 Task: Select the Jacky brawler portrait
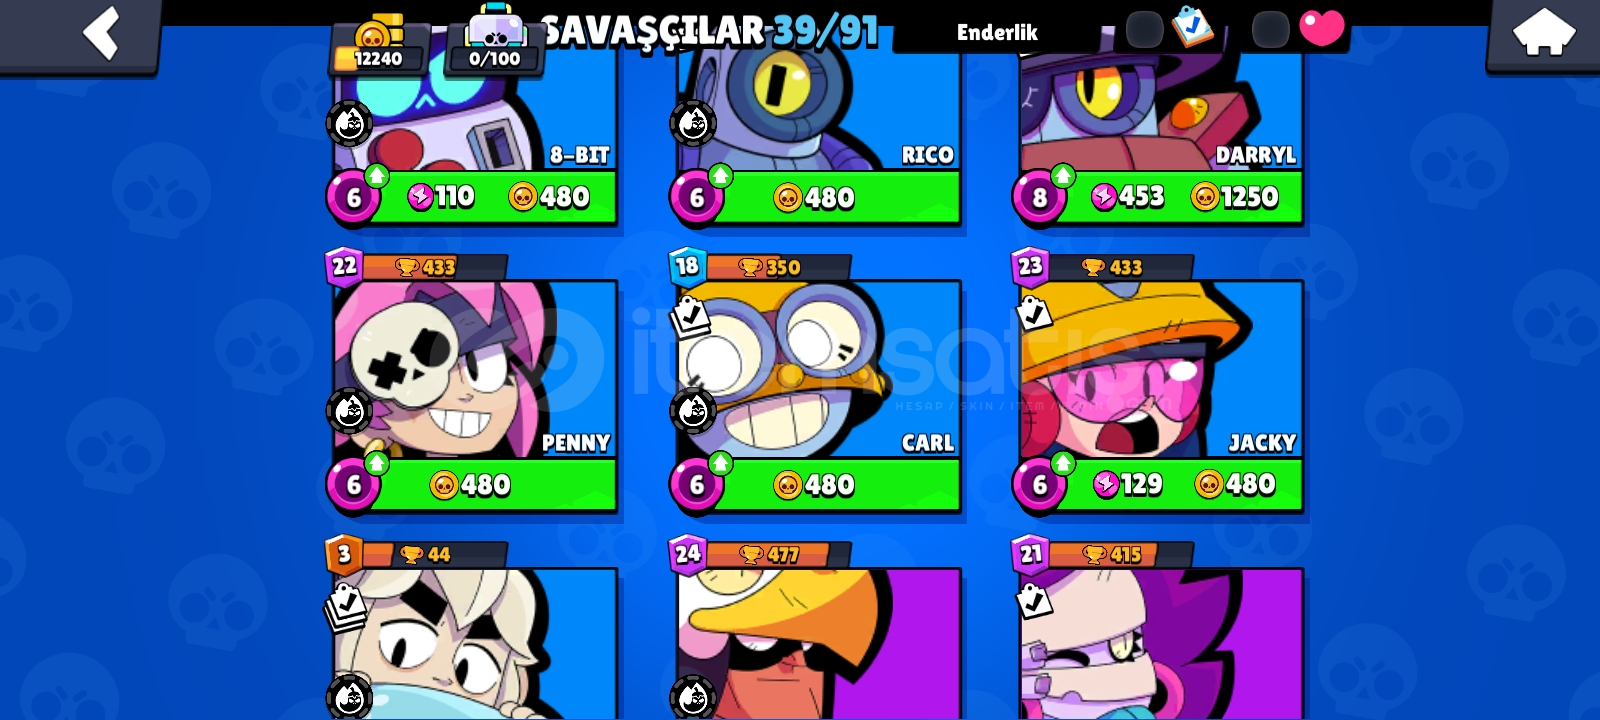click(1161, 369)
